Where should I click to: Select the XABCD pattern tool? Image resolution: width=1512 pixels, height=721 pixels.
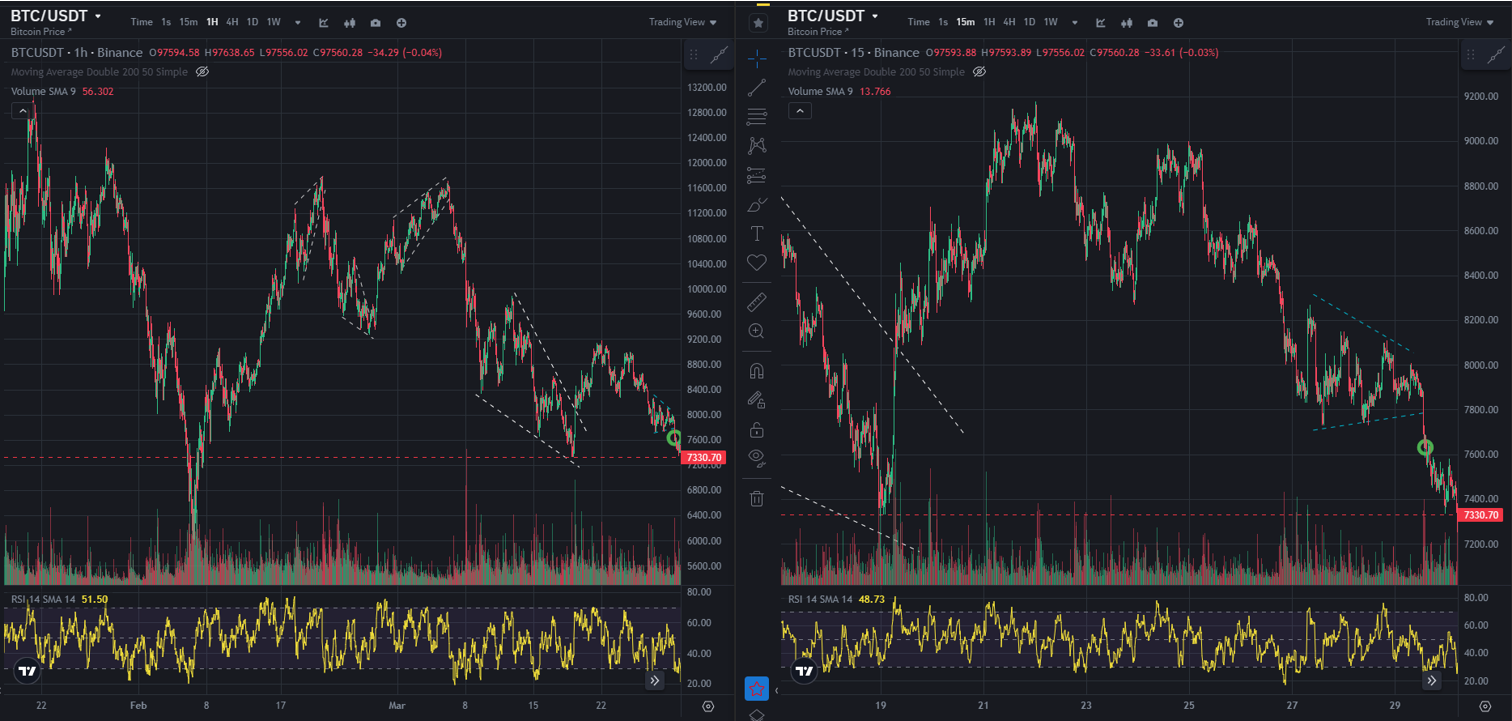[x=757, y=145]
